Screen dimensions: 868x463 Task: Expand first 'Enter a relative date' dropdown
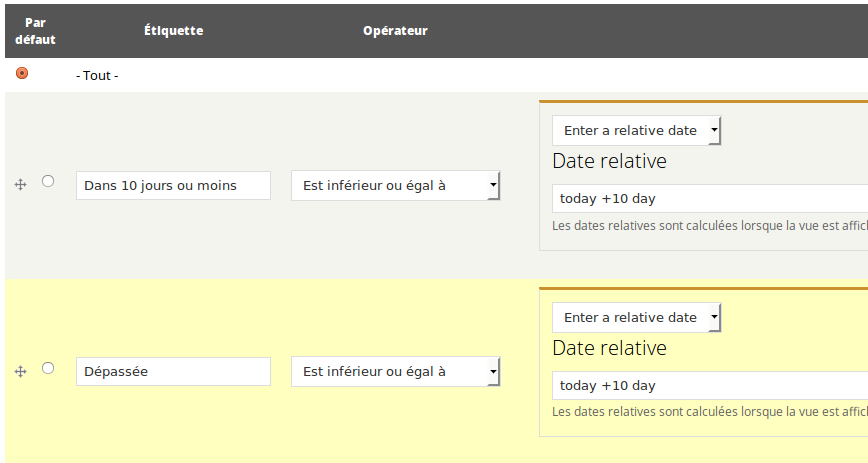pos(637,131)
